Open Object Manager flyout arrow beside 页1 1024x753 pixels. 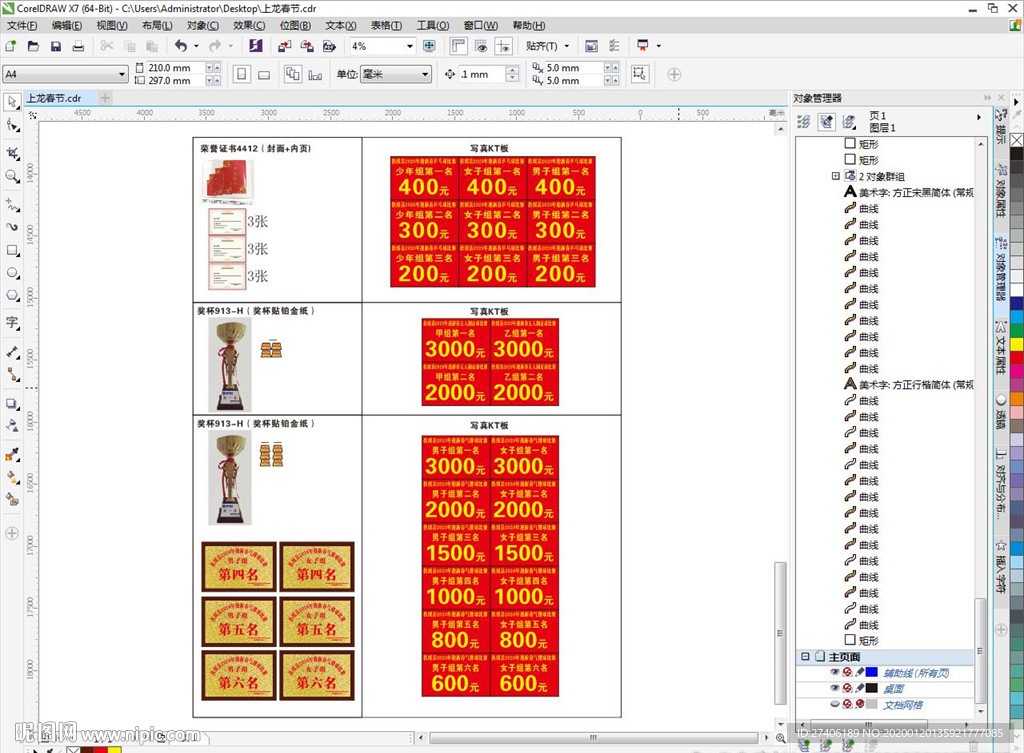coord(979,118)
